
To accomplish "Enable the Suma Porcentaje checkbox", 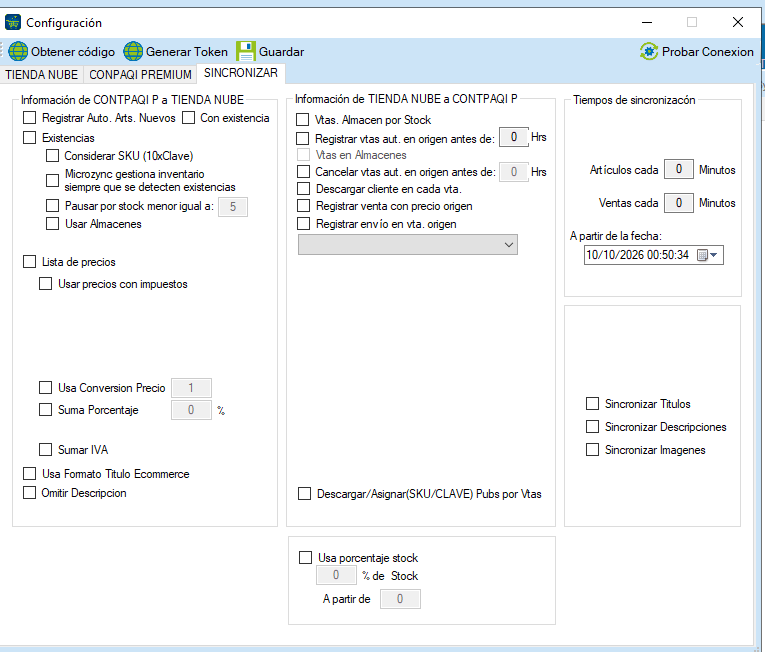I will coord(45,409).
